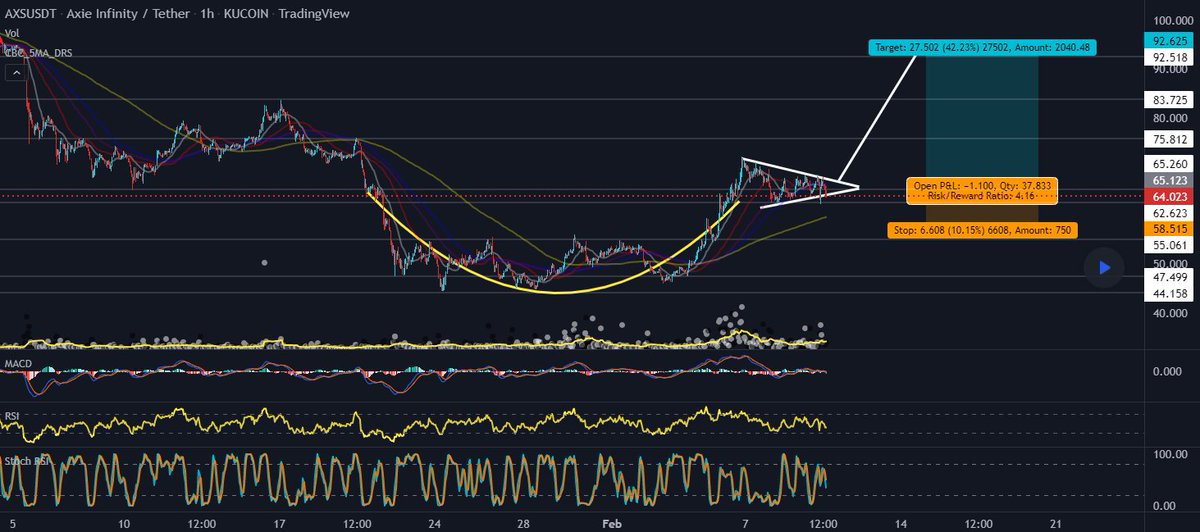This screenshot has width=1200, height=532.
Task: Click the 21 date on time axis
Action: (x=1055, y=522)
